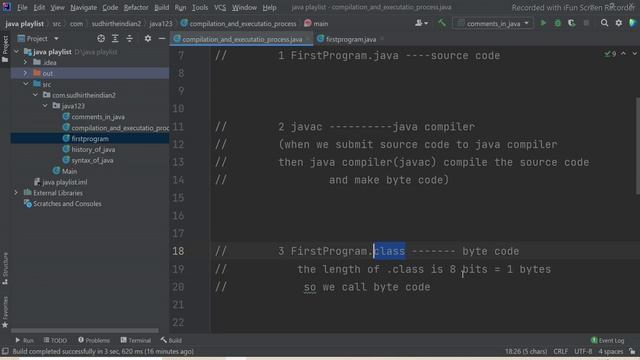Collapse all icon in Project panel
640x360 pixels.
129,38
